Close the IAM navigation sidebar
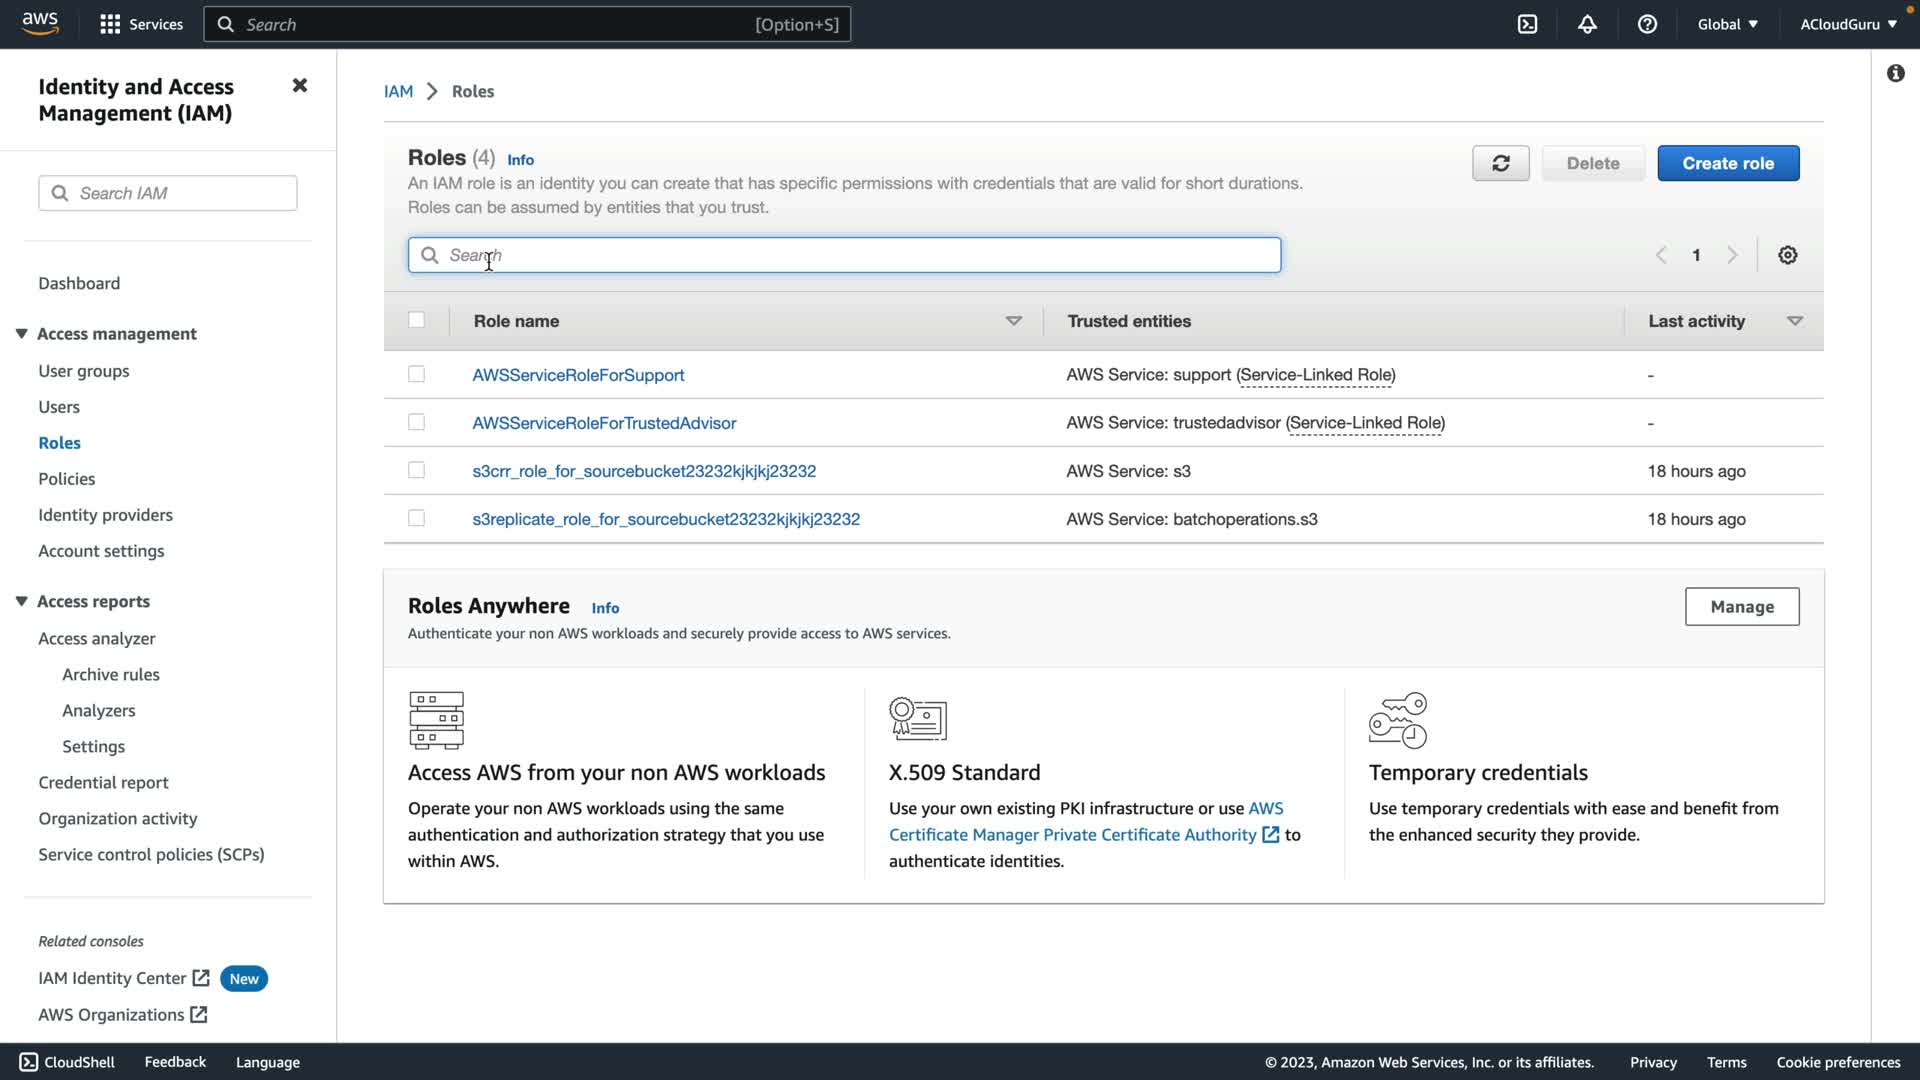Image resolution: width=1920 pixels, height=1080 pixels. [299, 86]
